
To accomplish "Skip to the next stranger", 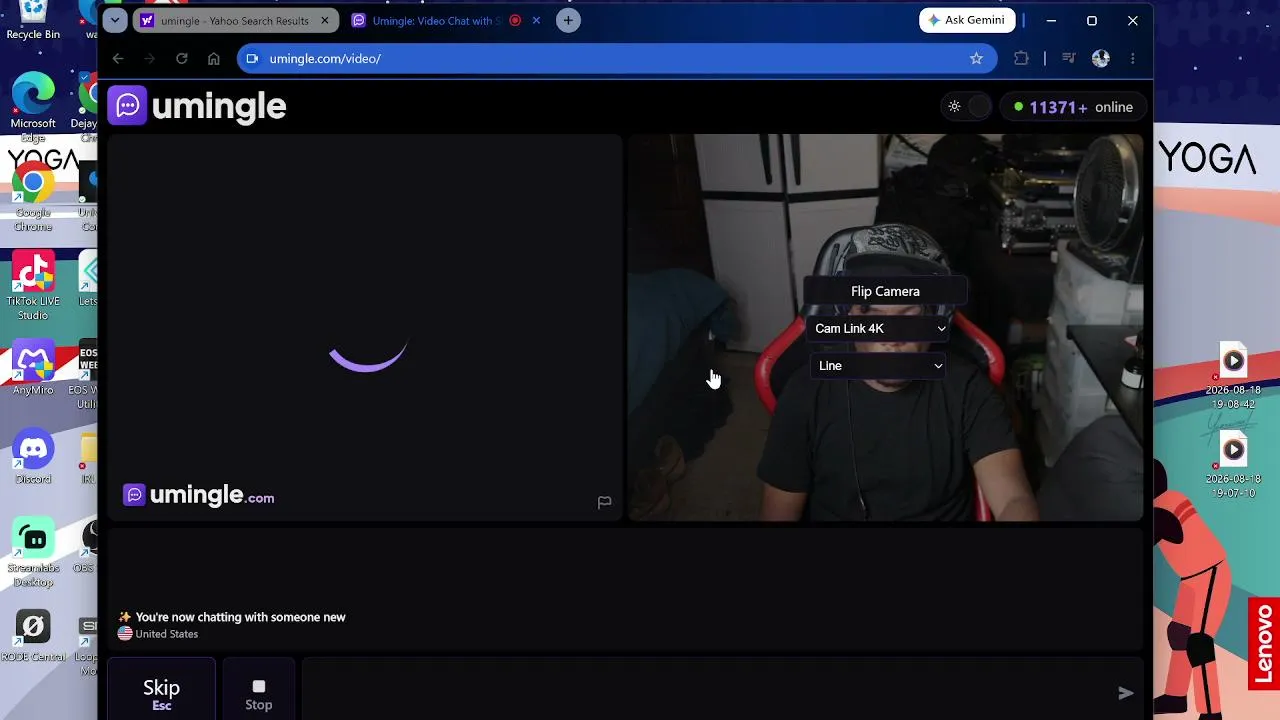I will coord(161,690).
